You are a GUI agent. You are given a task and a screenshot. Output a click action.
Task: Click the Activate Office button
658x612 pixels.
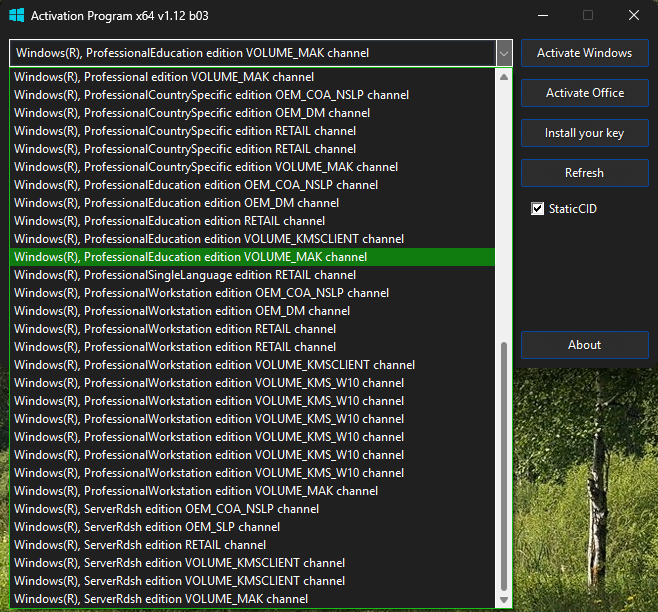coord(585,93)
